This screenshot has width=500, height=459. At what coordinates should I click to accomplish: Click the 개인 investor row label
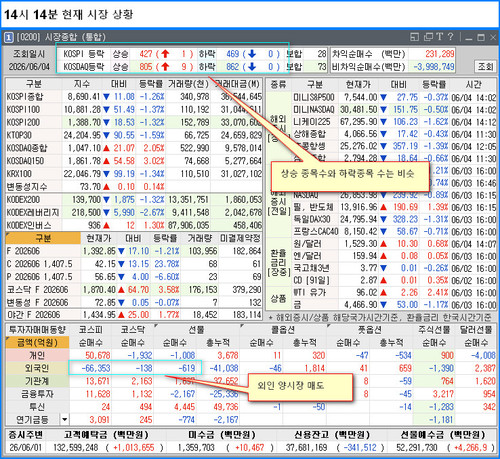coord(37,355)
